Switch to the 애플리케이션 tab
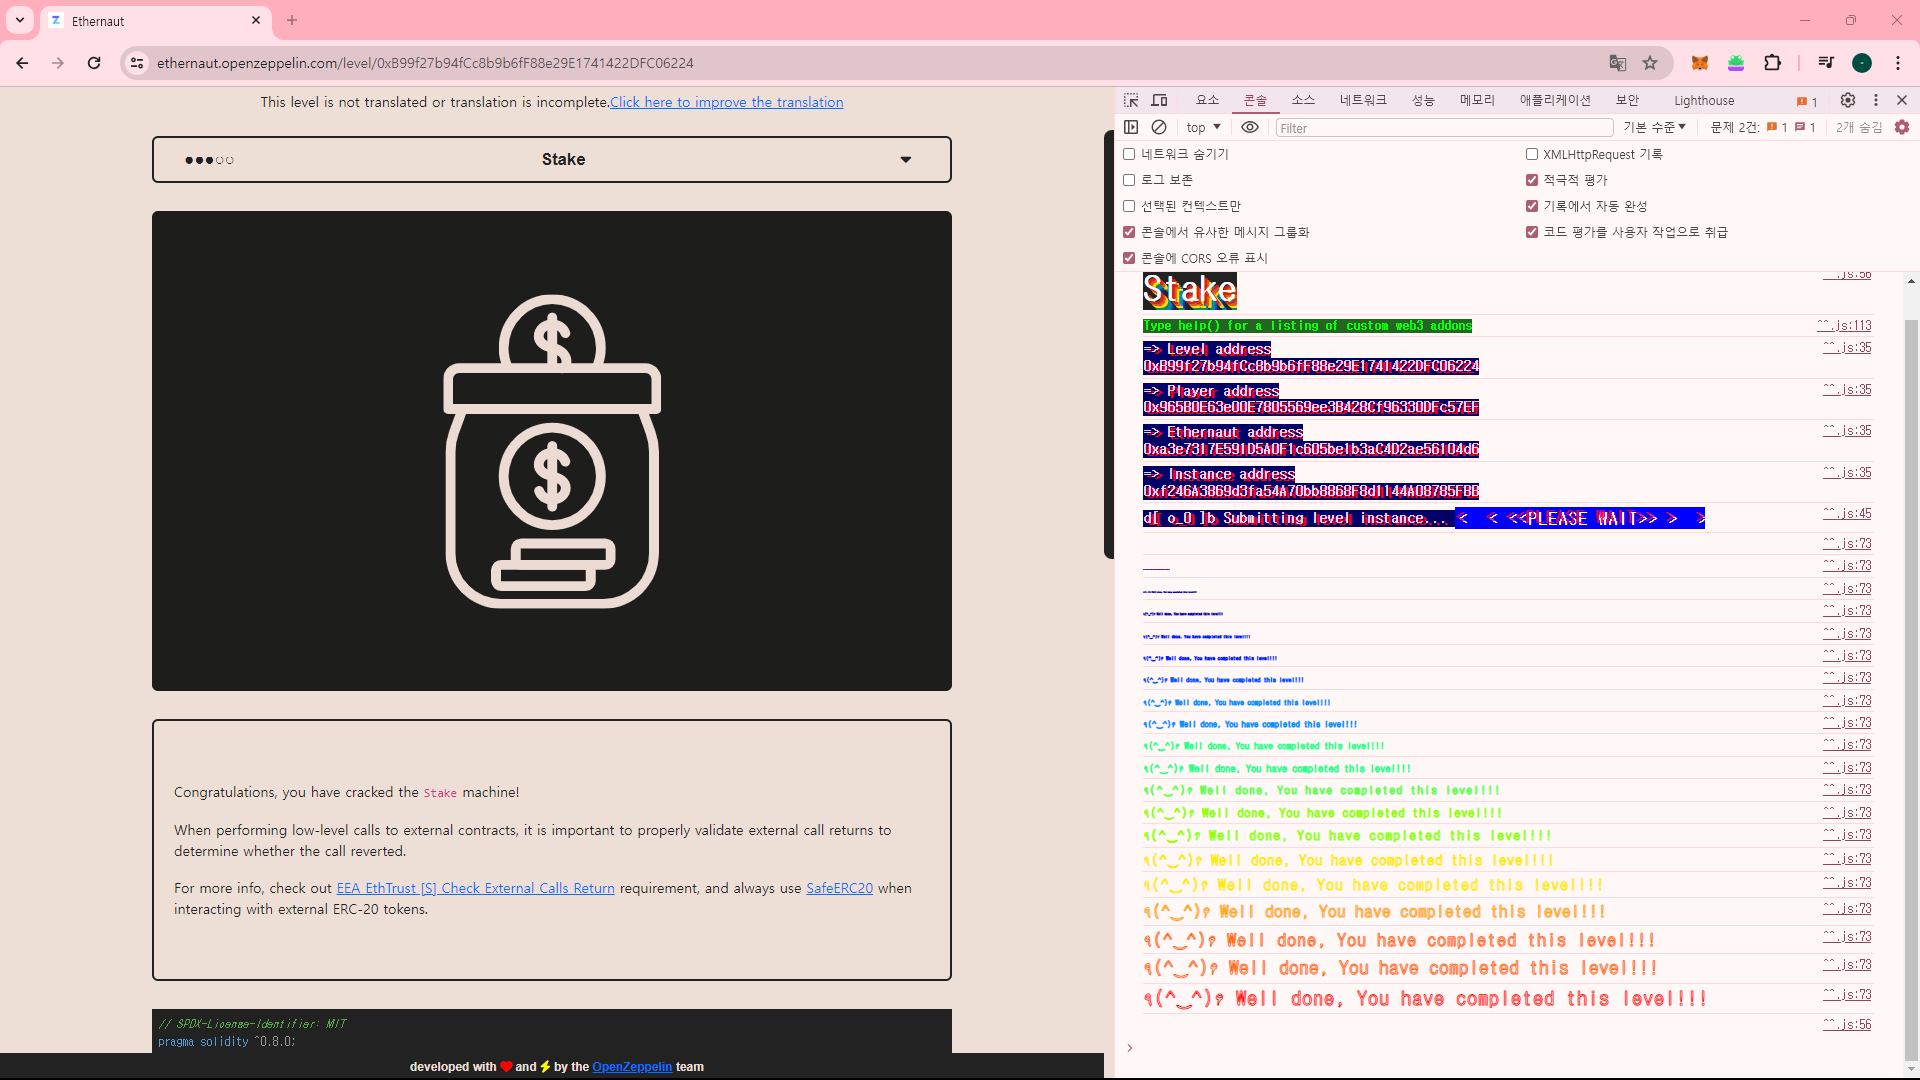 1555,100
